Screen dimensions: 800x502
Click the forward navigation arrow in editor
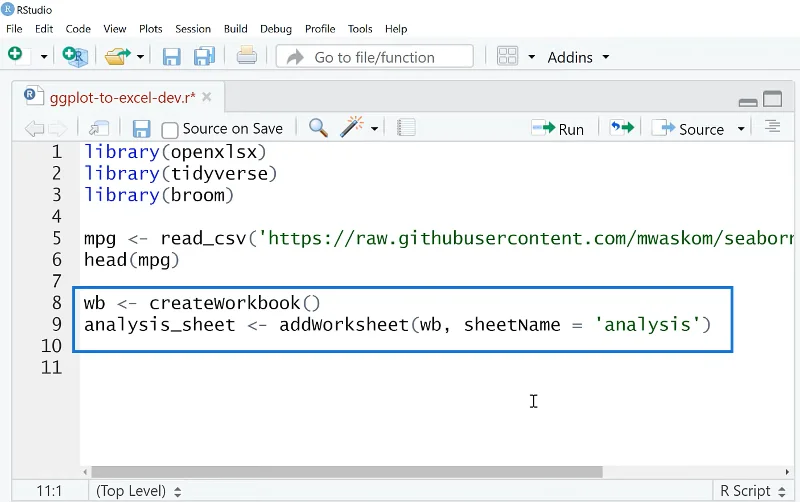[58, 129]
